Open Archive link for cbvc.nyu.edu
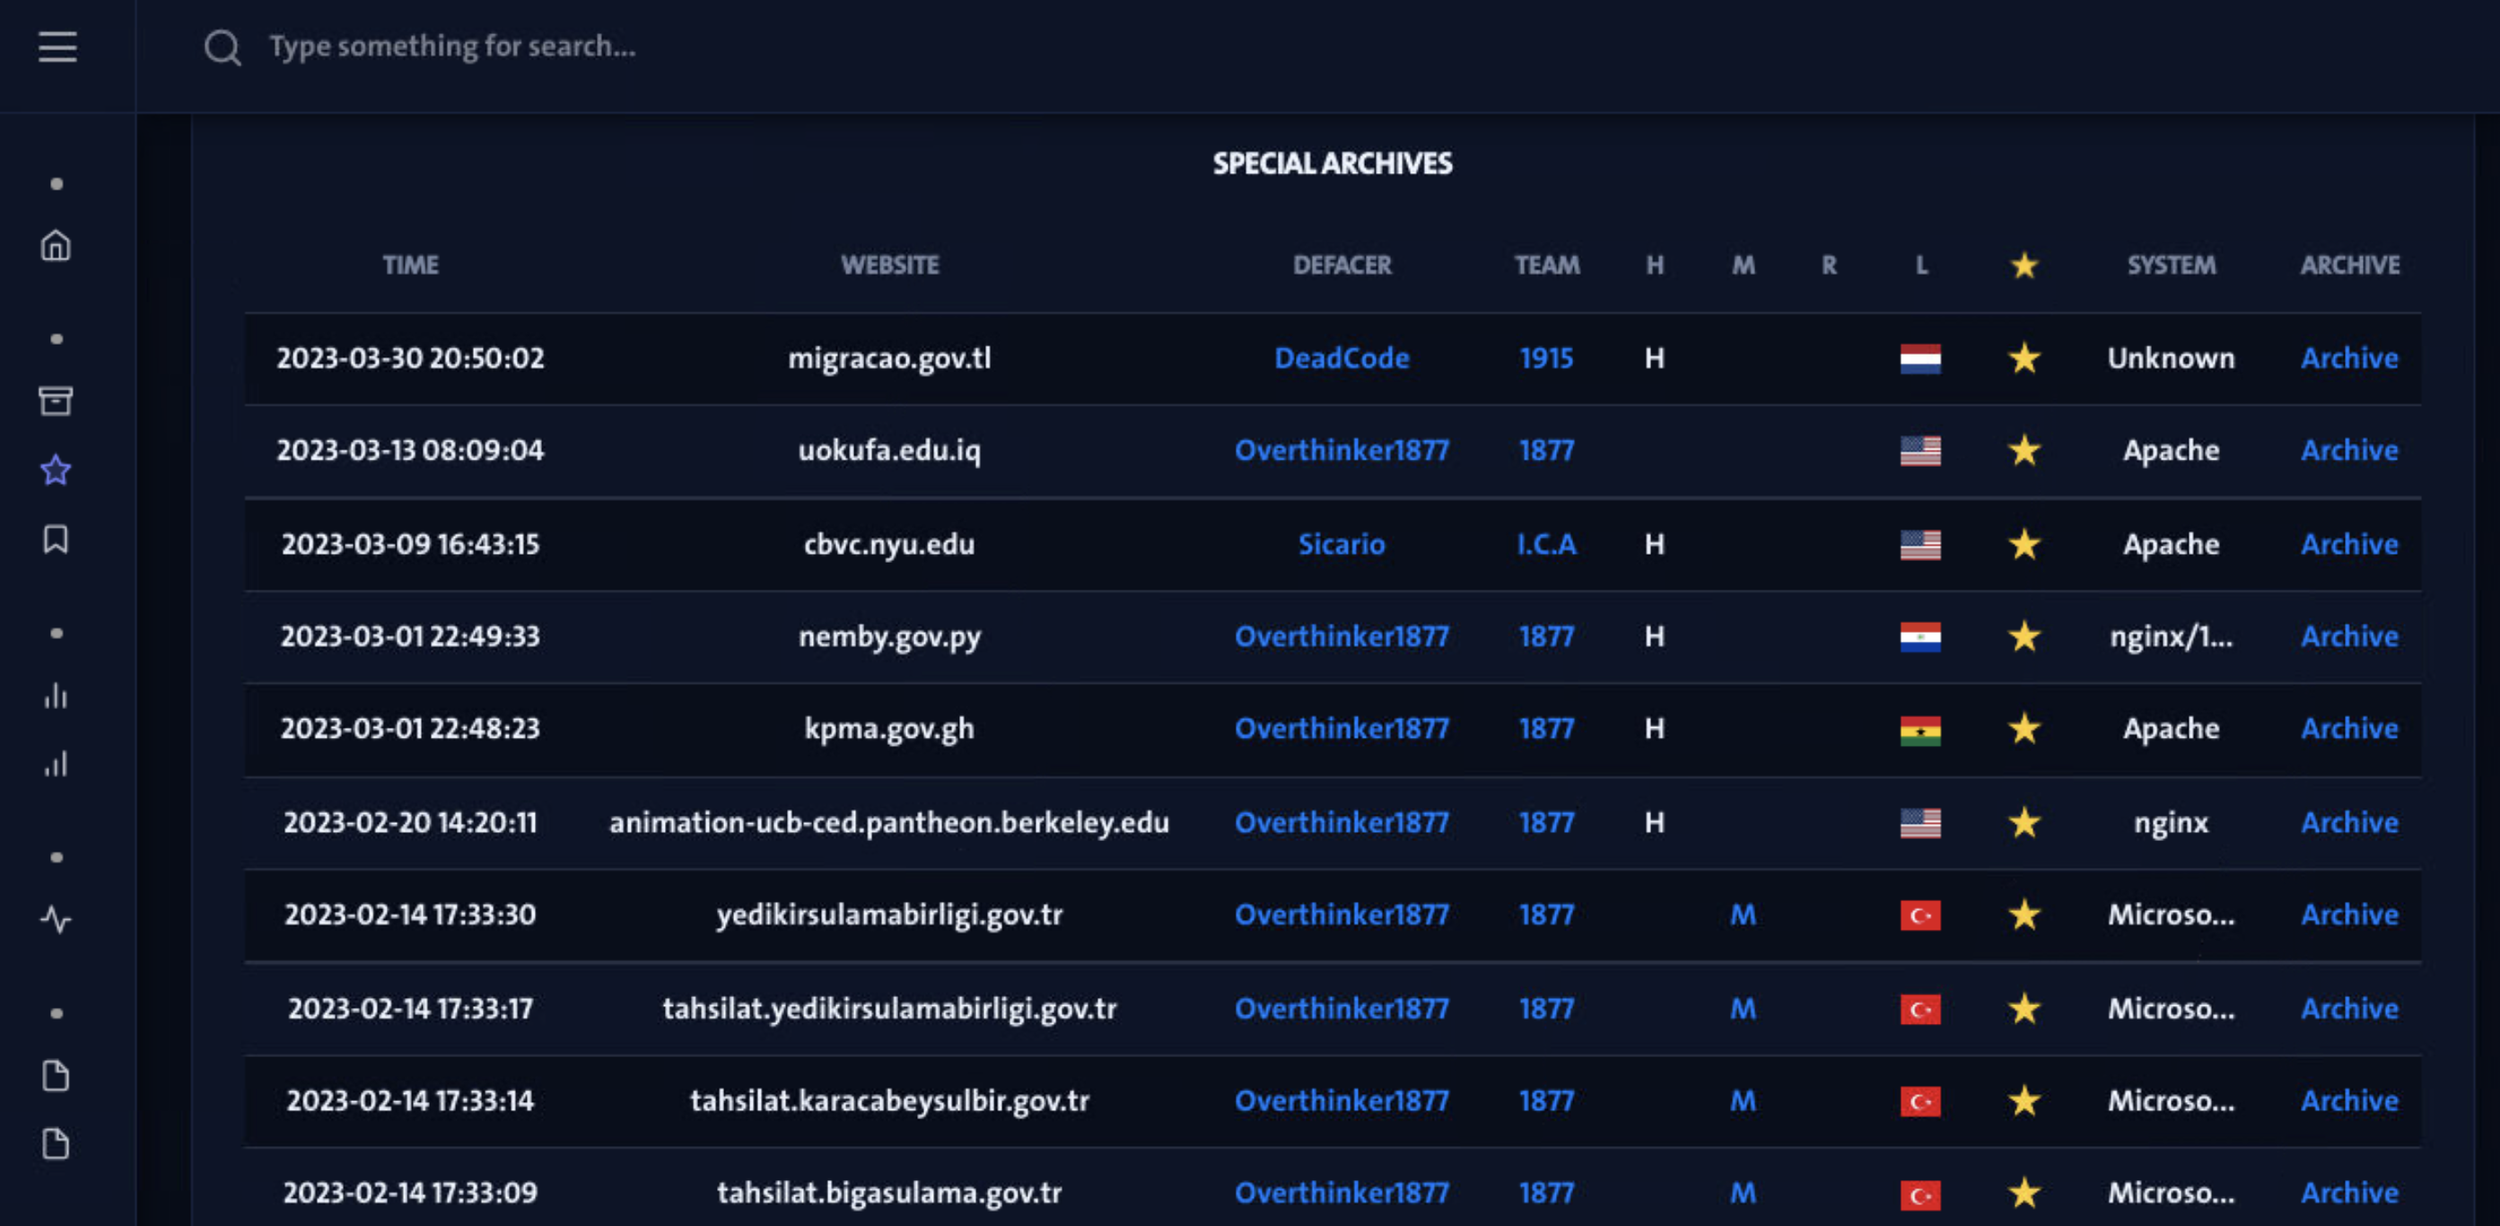 tap(2349, 544)
